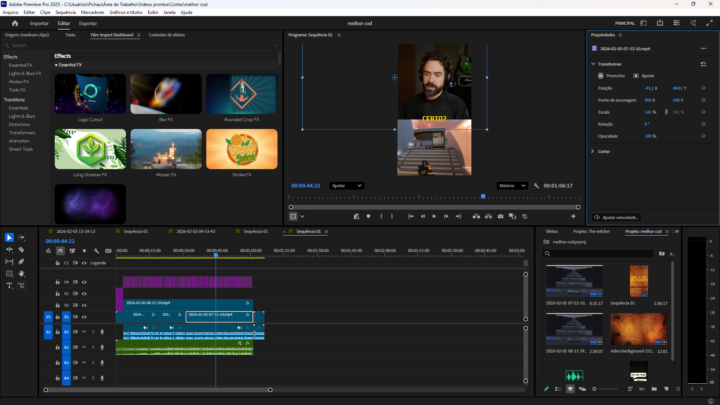Viewport: 720px width, 405px height.
Task: Select the Type tool
Action: (x=9, y=285)
